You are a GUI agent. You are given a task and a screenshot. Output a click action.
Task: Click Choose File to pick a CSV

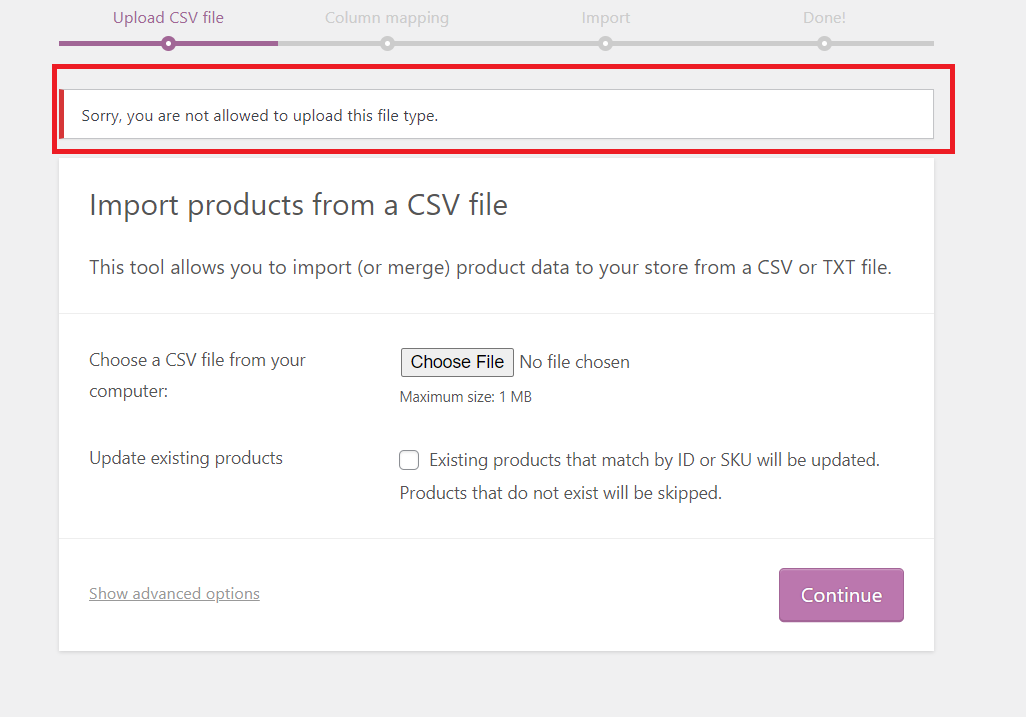pos(457,362)
